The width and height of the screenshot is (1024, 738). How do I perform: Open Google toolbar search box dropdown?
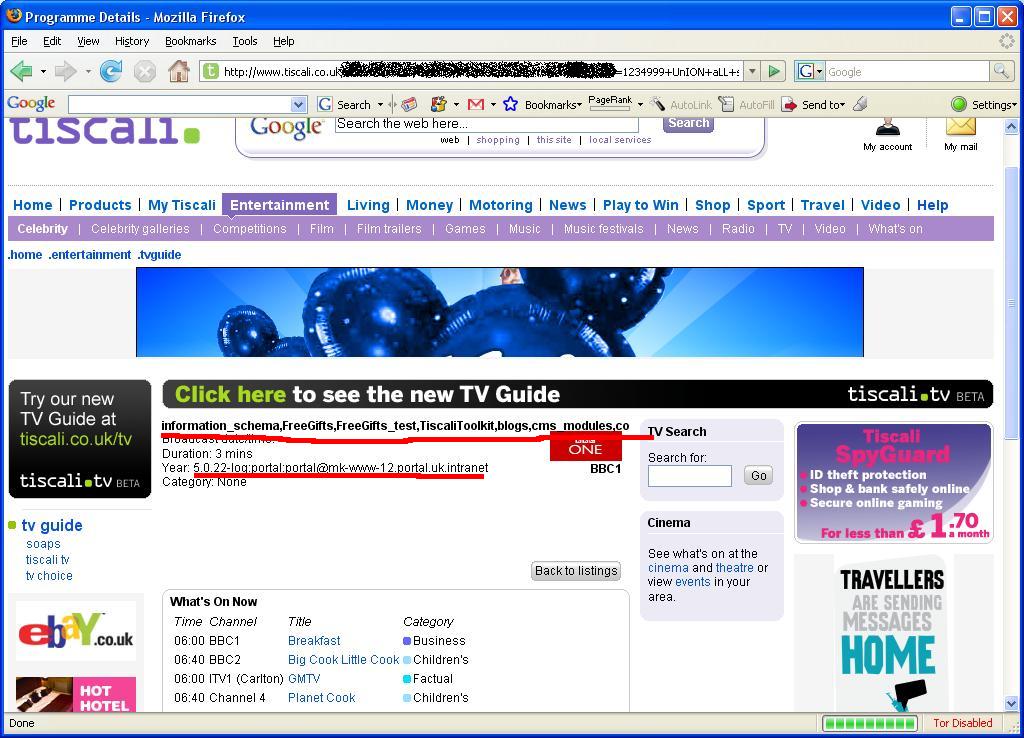coord(298,104)
